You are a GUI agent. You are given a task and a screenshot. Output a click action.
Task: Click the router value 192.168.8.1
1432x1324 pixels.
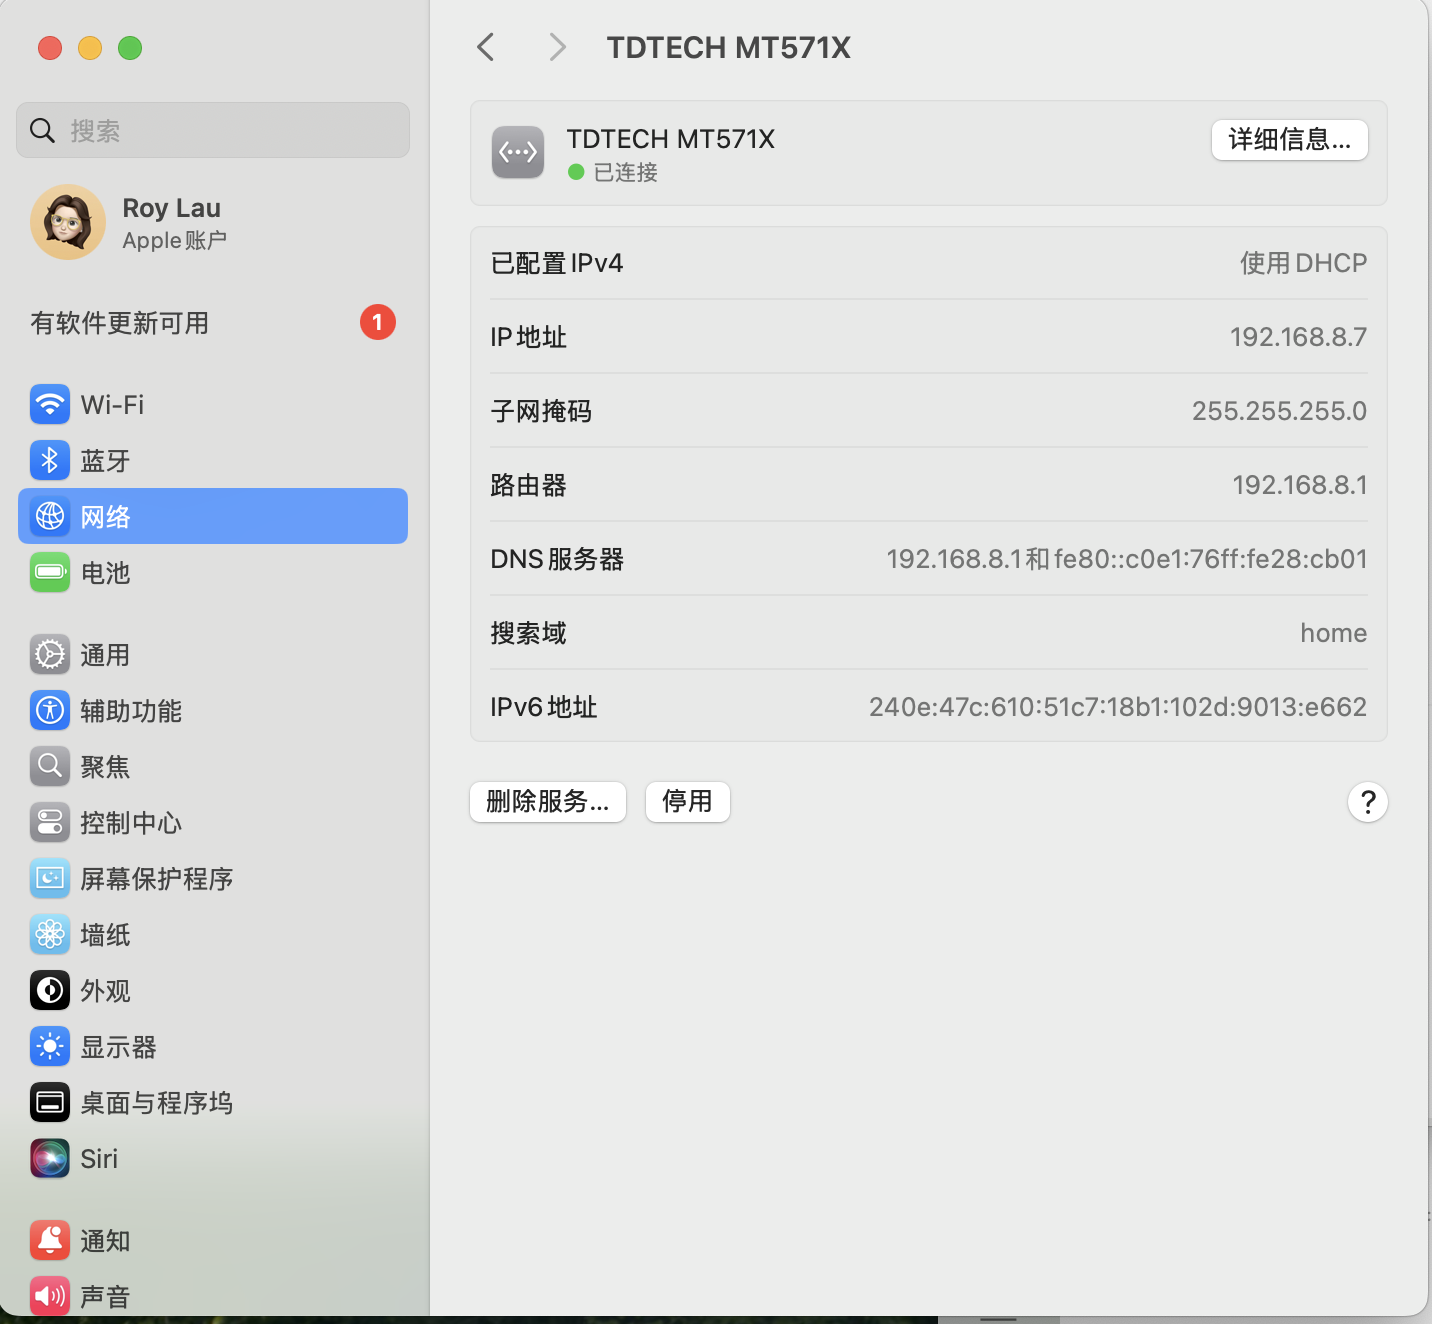coord(1300,485)
